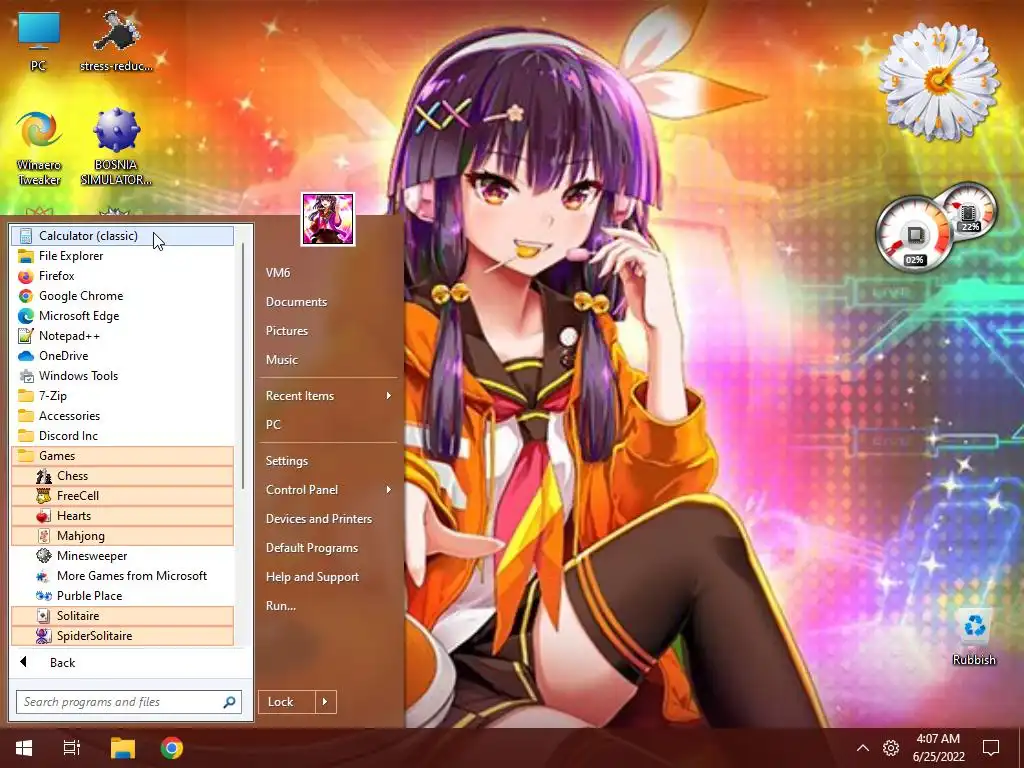Click the Windows Start button

[x=24, y=748]
